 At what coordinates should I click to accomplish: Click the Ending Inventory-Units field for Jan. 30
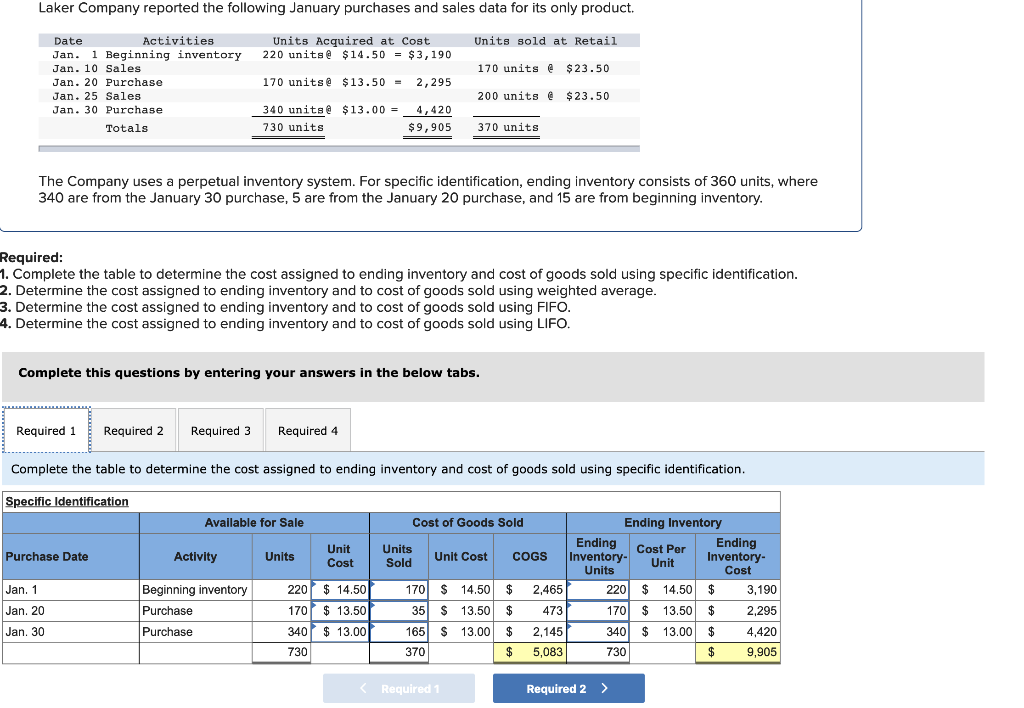click(x=597, y=632)
